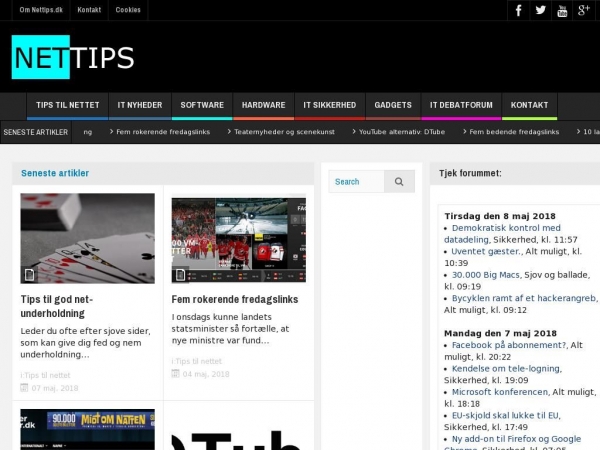Go to IT Debatforum section
The height and width of the screenshot is (450, 600).
461,105
